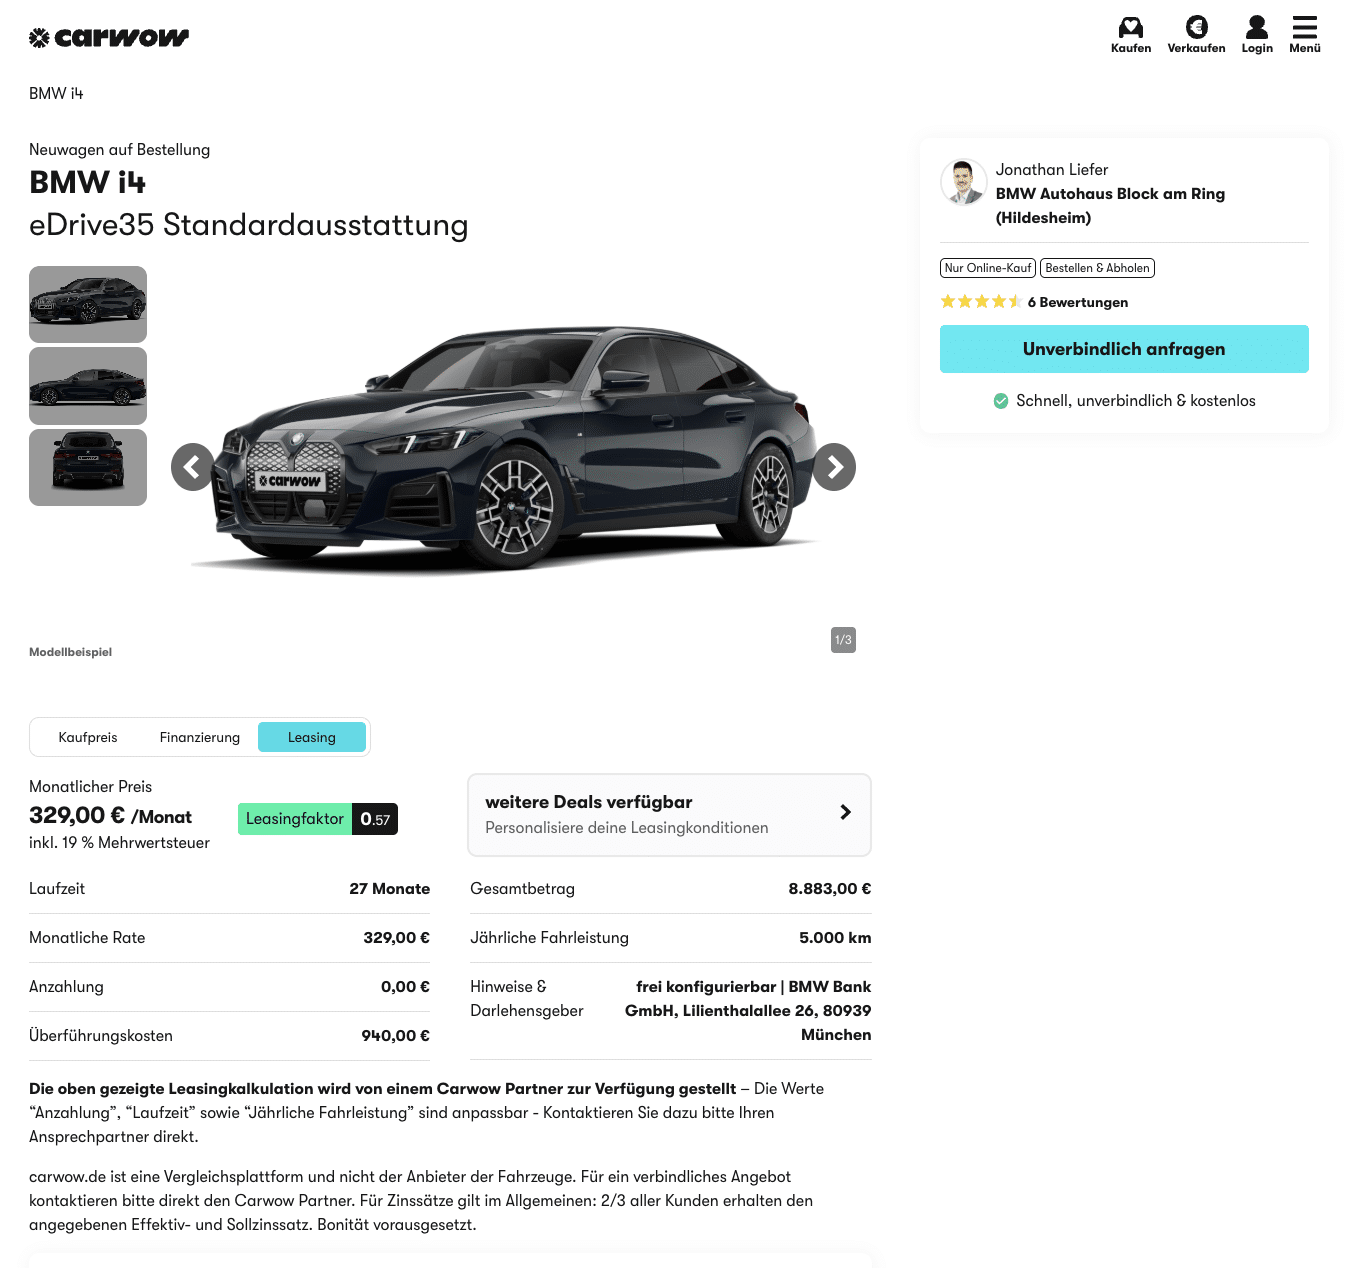Click the Leasingfaktor 0.57 badge

318,819
